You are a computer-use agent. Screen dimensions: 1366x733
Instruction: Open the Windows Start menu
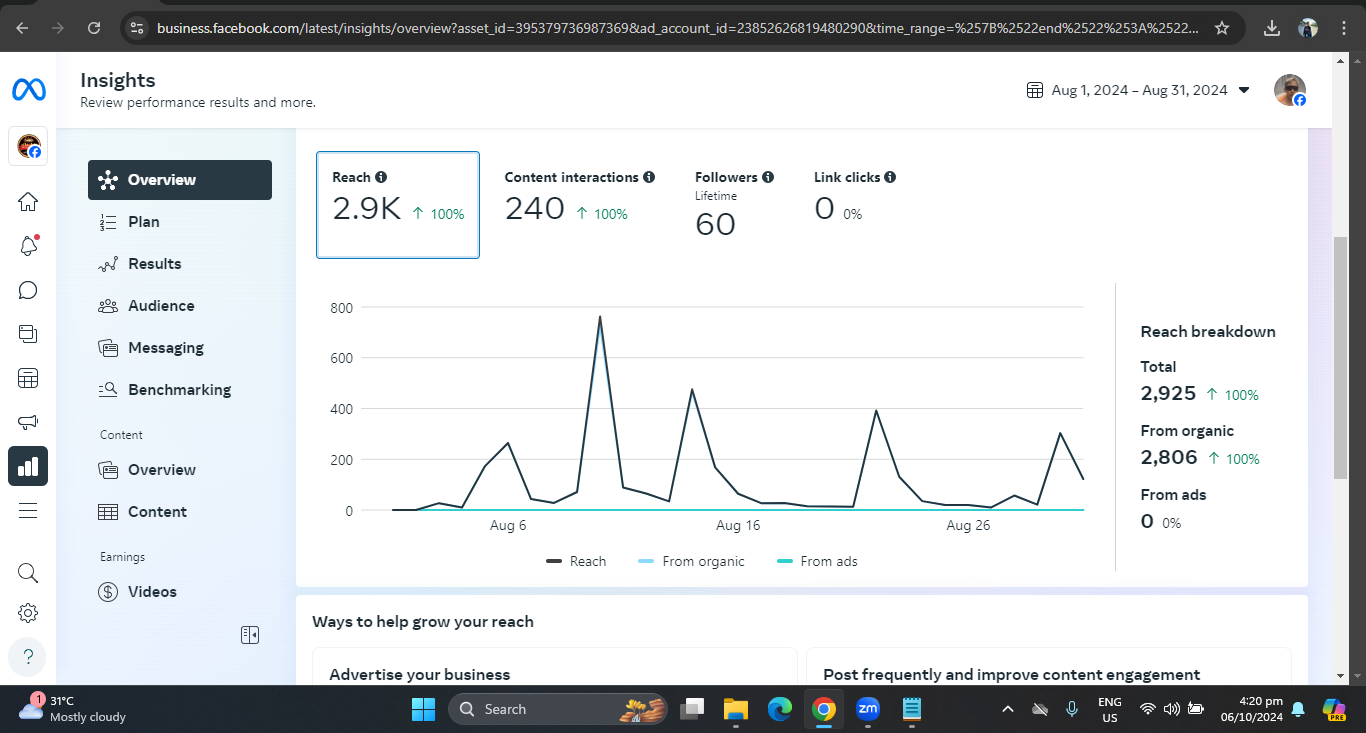point(423,709)
